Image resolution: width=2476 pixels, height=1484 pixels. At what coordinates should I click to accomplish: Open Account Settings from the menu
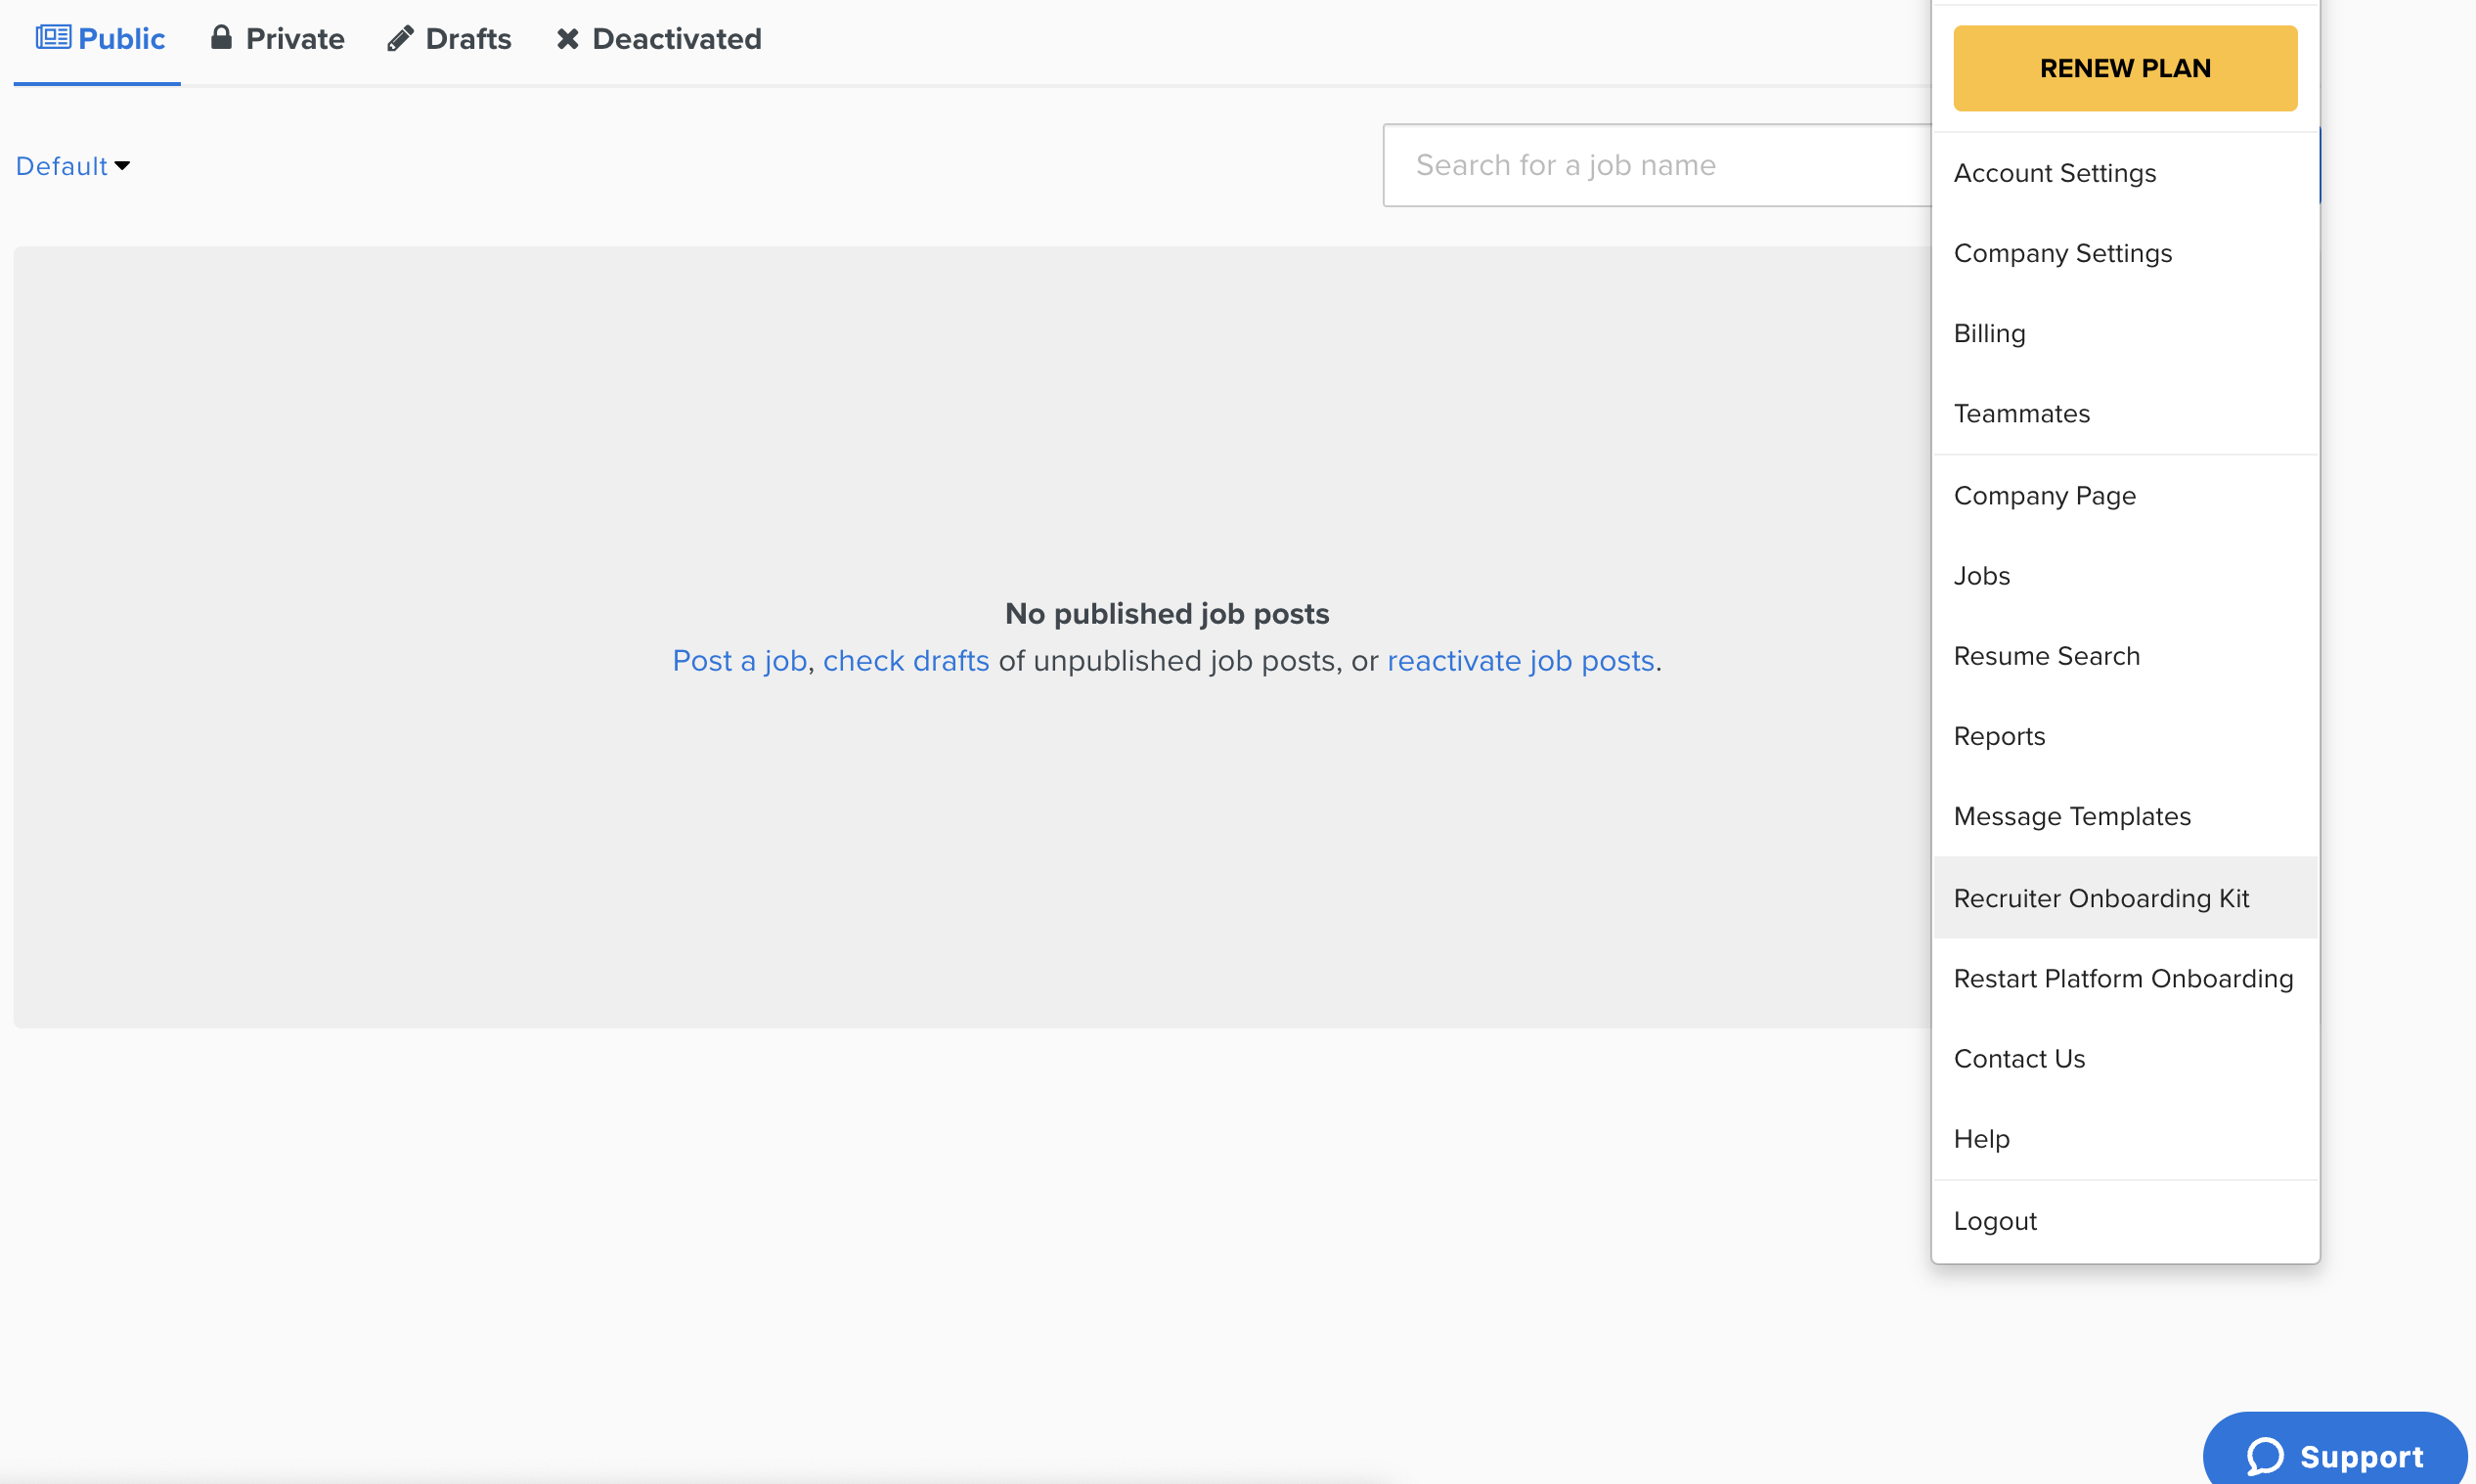click(x=2054, y=173)
